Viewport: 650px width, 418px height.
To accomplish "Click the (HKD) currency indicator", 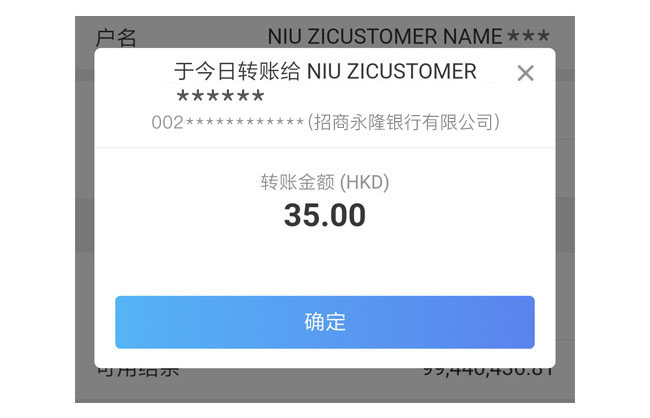I will click(x=364, y=182).
